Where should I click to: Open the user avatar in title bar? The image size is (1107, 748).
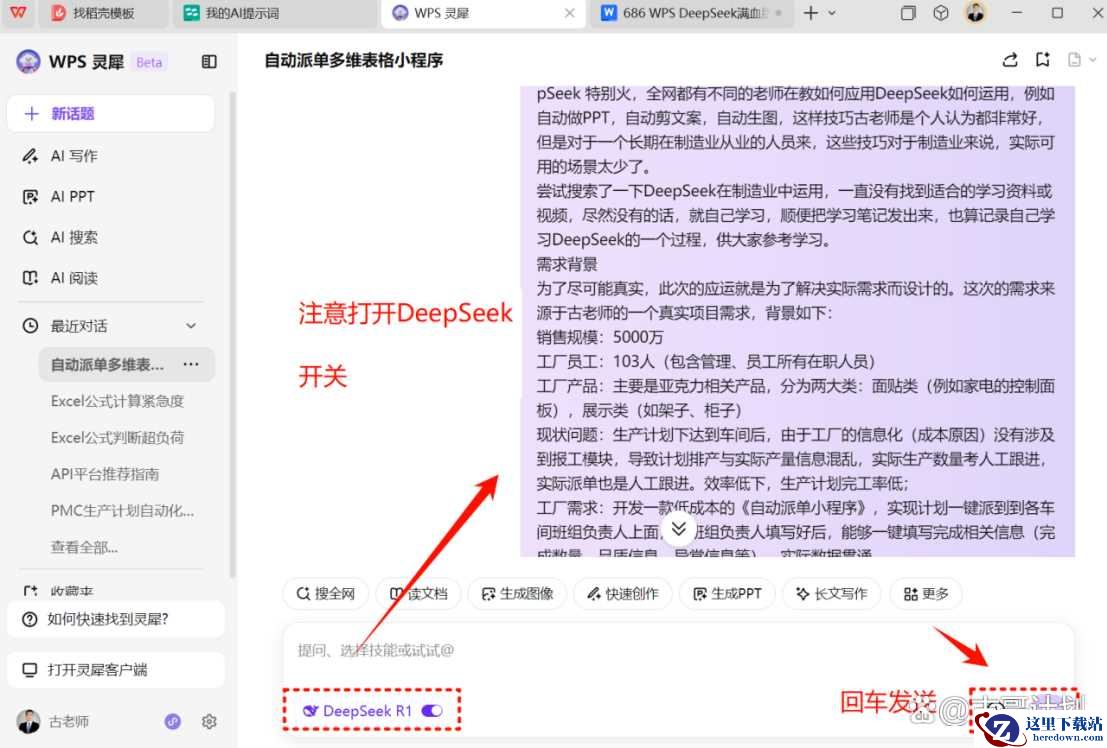pos(976,13)
